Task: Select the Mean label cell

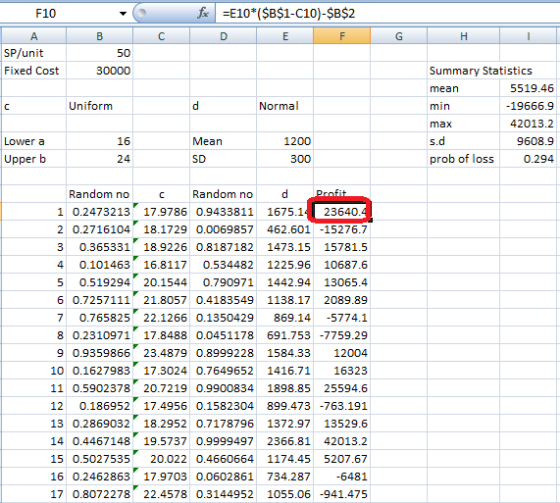Action: tap(223, 141)
